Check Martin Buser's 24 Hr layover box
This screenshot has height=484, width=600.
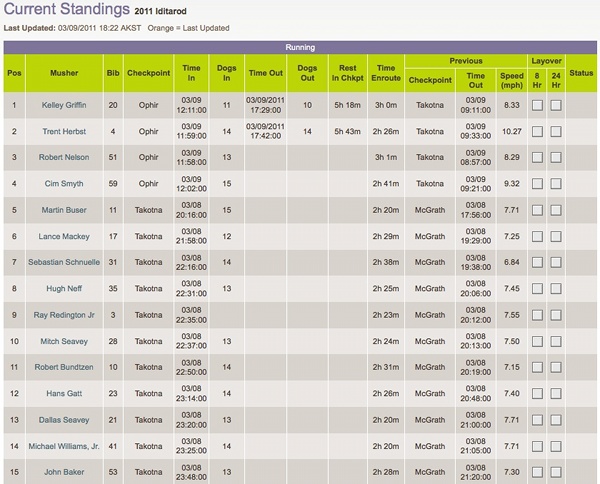556,210
